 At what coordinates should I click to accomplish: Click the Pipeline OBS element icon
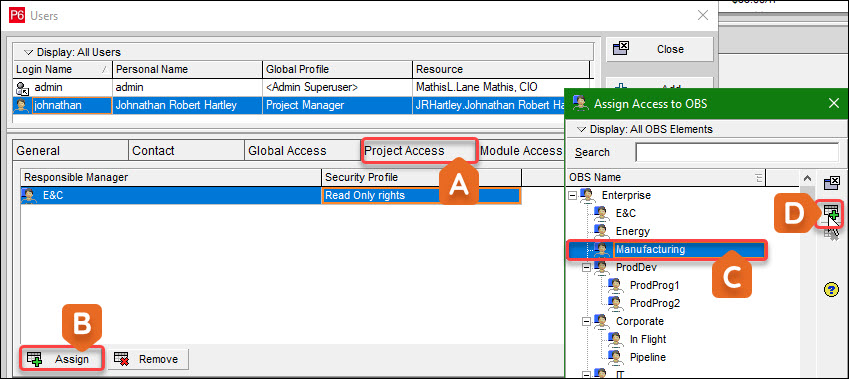click(x=615, y=357)
